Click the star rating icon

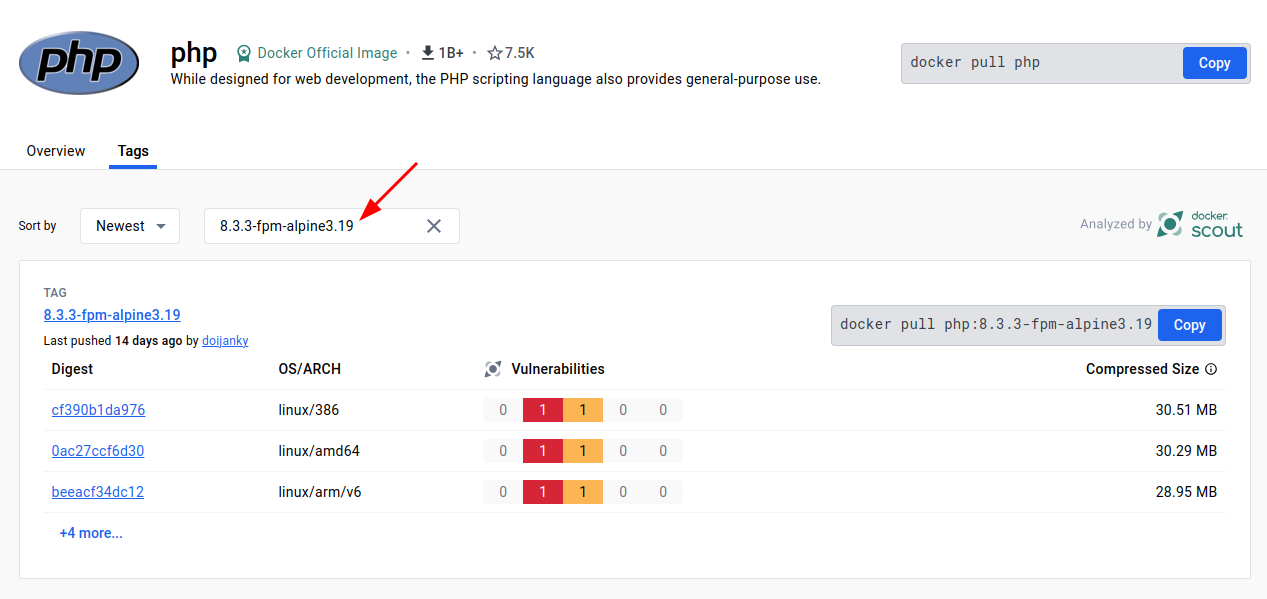tap(494, 53)
